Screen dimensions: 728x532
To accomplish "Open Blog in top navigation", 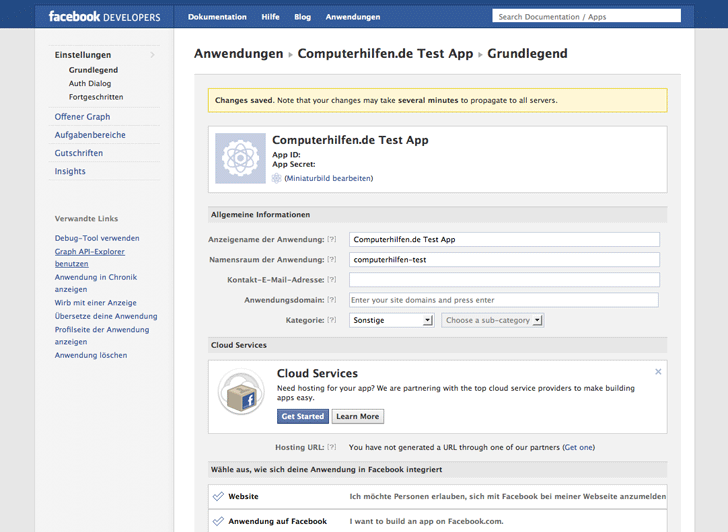I will 302,17.
